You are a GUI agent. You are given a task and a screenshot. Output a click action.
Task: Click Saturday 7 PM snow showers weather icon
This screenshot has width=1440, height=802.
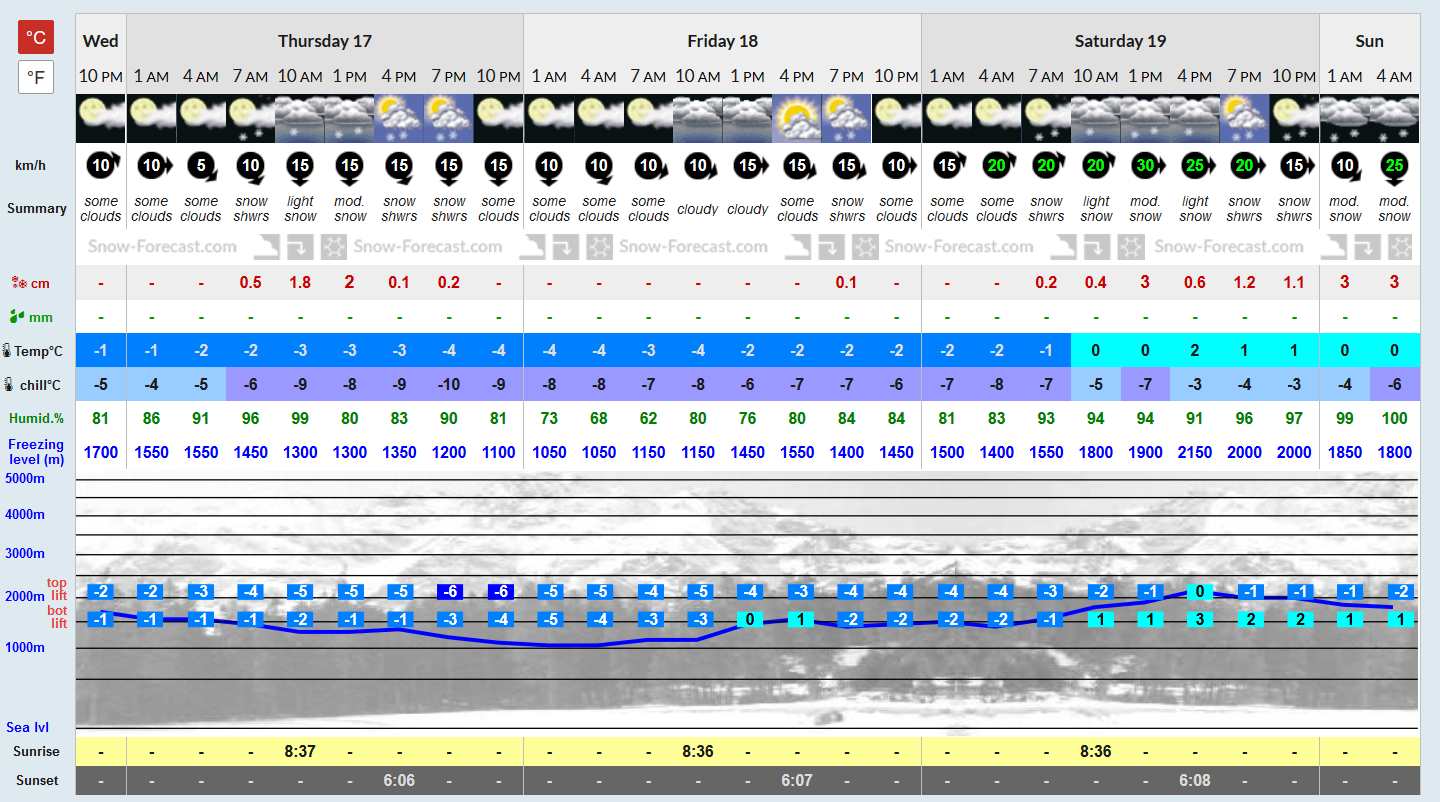tap(1245, 119)
